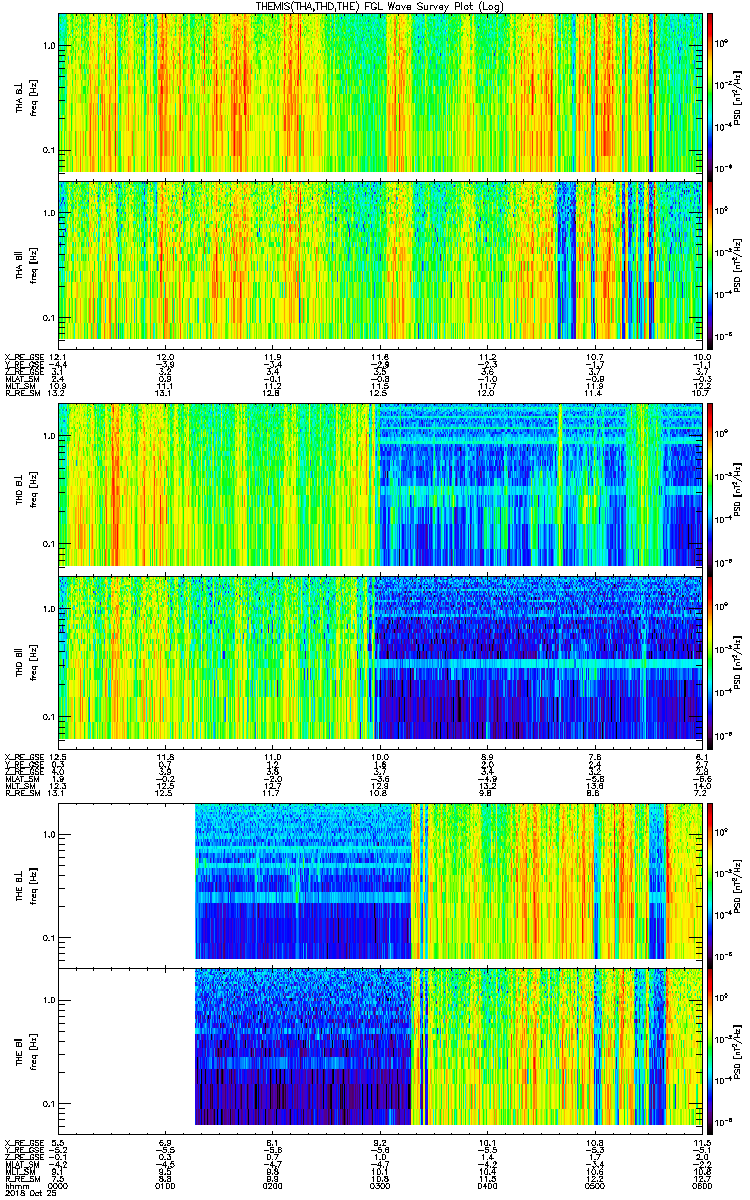Click the "1.0" frequency tick of THA B⊥ panel
This screenshot has width=750, height=1200.
point(48,46)
